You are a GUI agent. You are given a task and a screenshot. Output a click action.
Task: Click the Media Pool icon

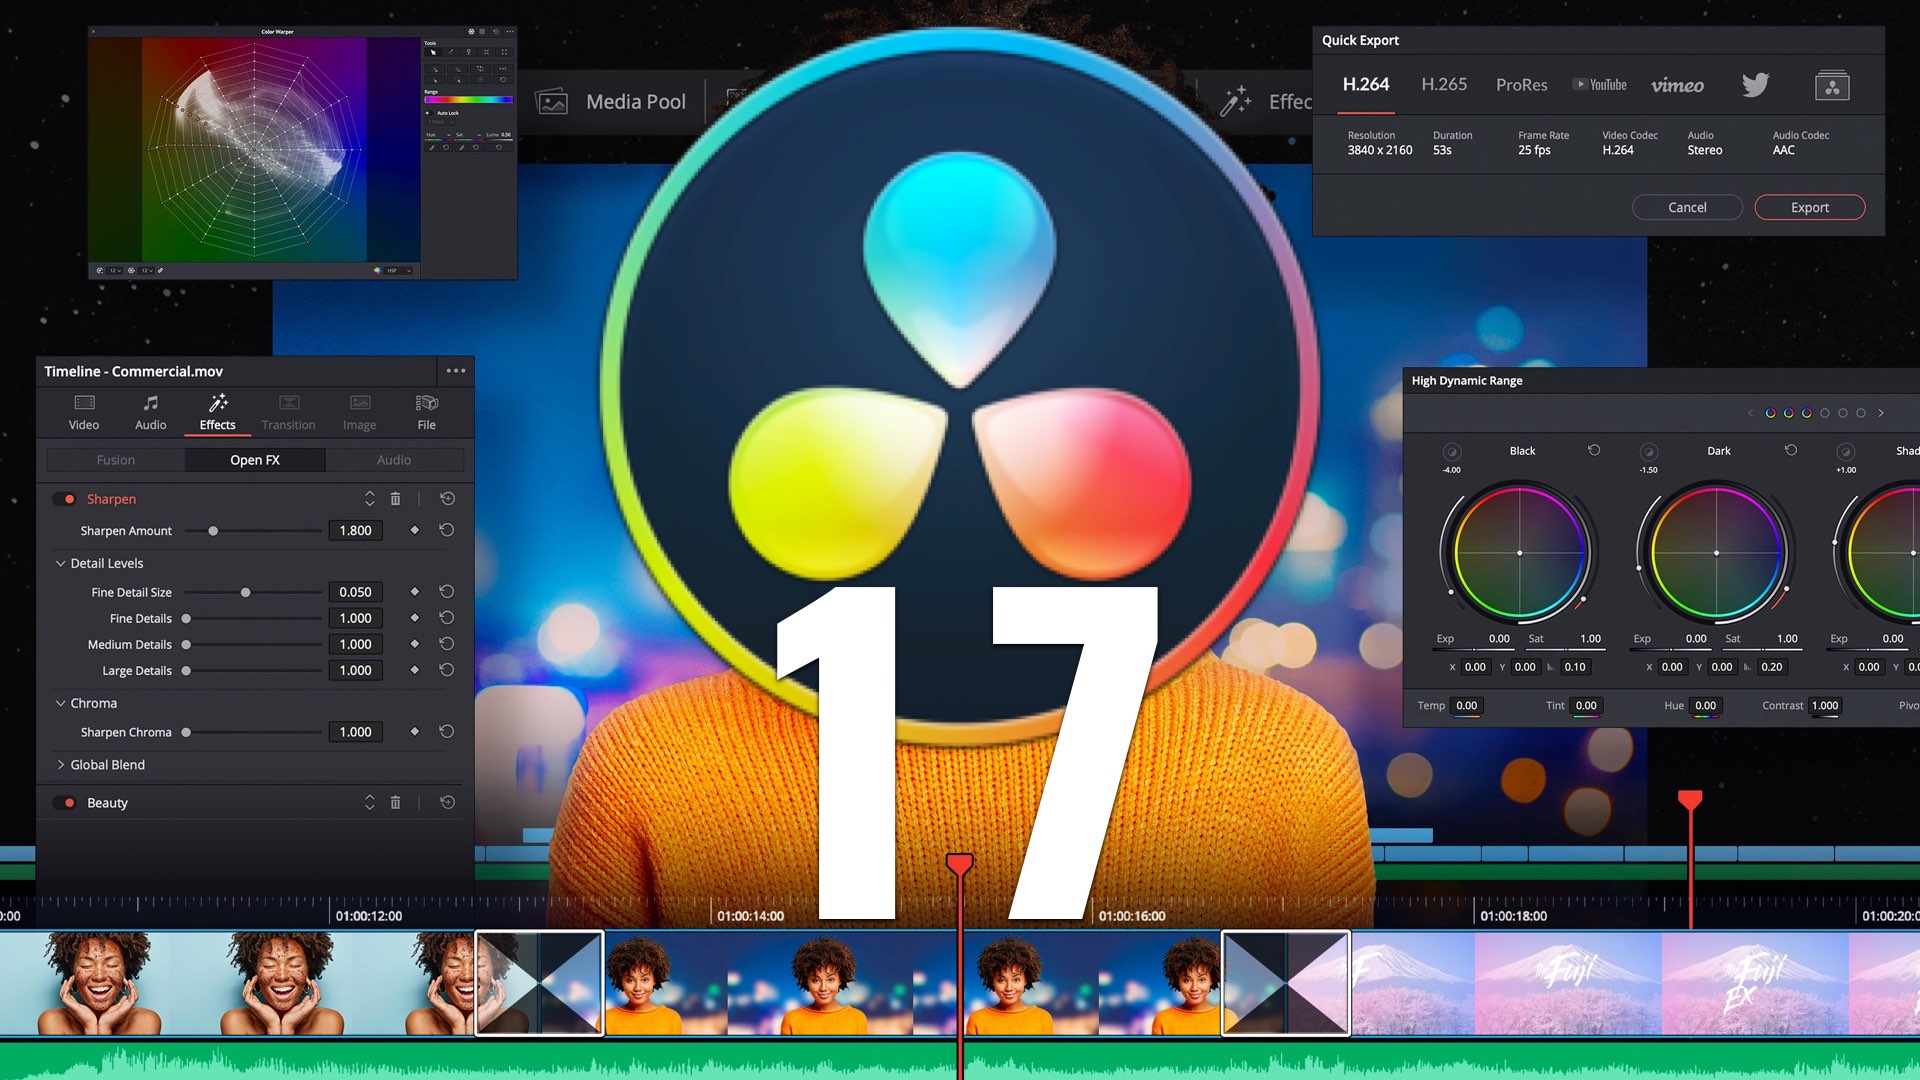pos(552,102)
